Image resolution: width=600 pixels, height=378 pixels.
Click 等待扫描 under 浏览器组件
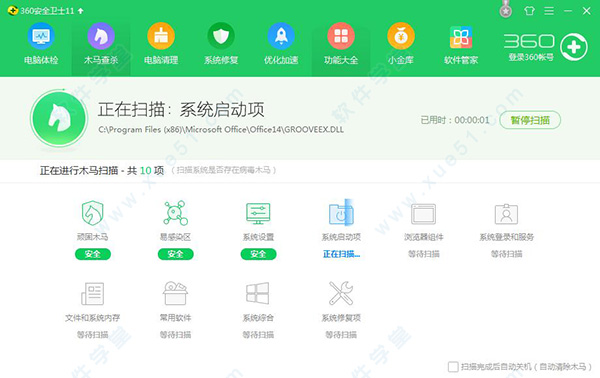(424, 254)
